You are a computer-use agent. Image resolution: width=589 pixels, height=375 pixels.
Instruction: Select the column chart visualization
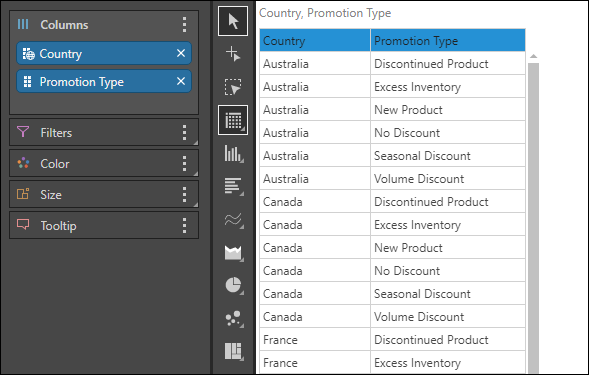tap(233, 153)
